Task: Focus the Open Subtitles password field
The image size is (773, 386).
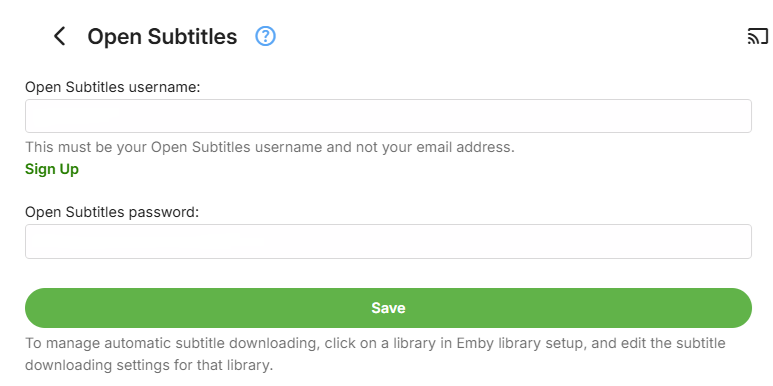Action: point(388,242)
